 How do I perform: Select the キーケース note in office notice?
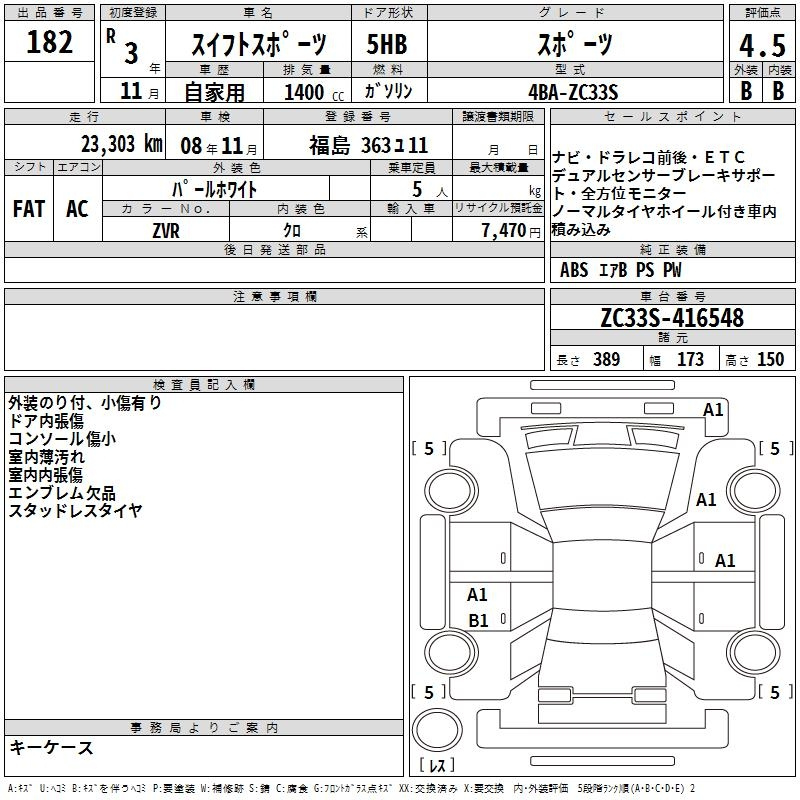(x=52, y=747)
